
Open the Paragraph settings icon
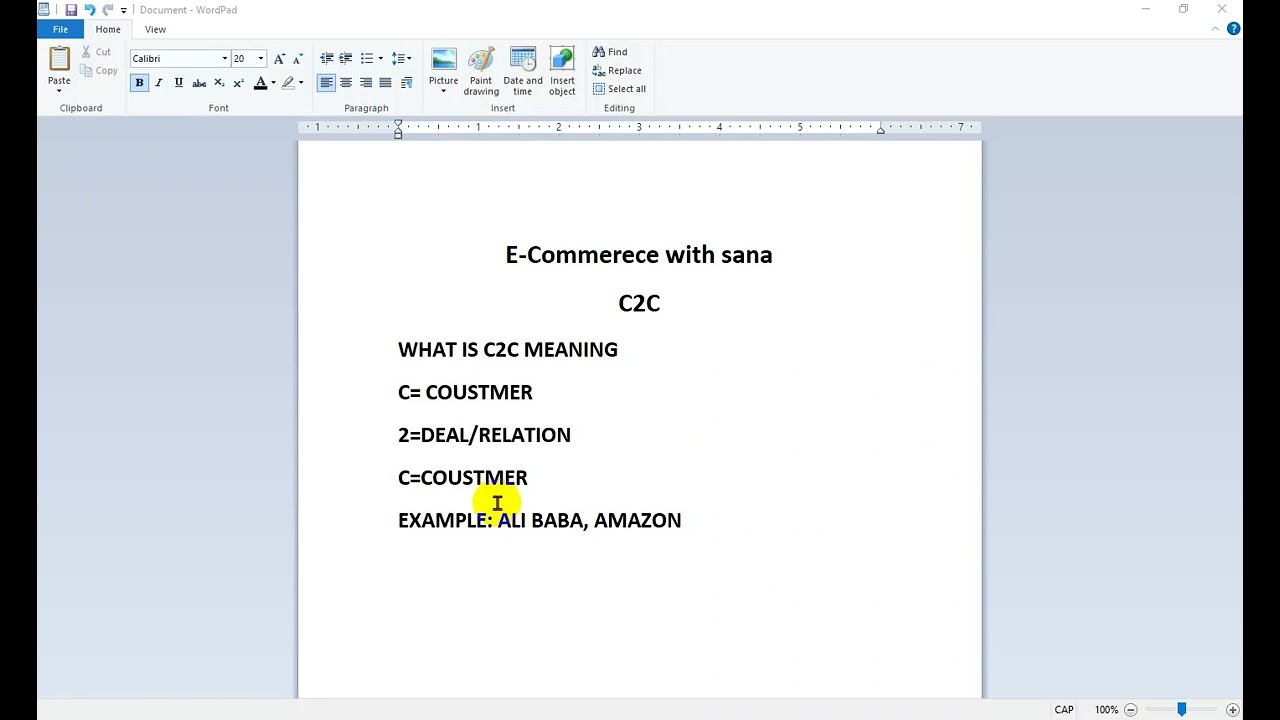[x=406, y=83]
